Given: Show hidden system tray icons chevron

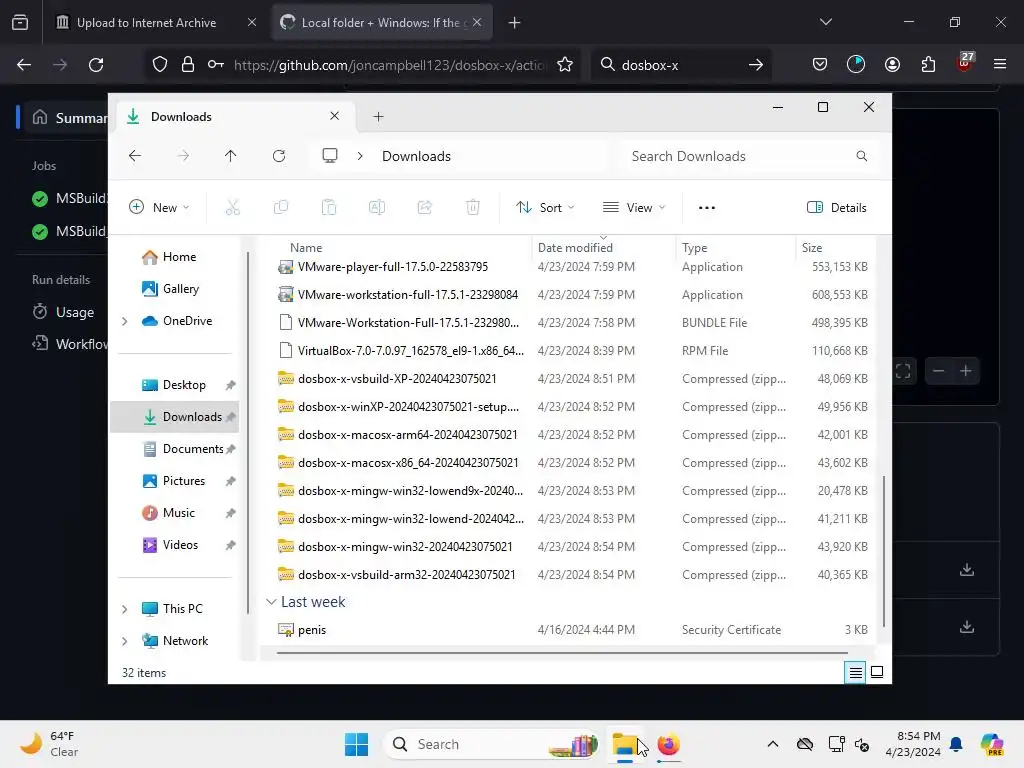Looking at the screenshot, I should pos(773,744).
